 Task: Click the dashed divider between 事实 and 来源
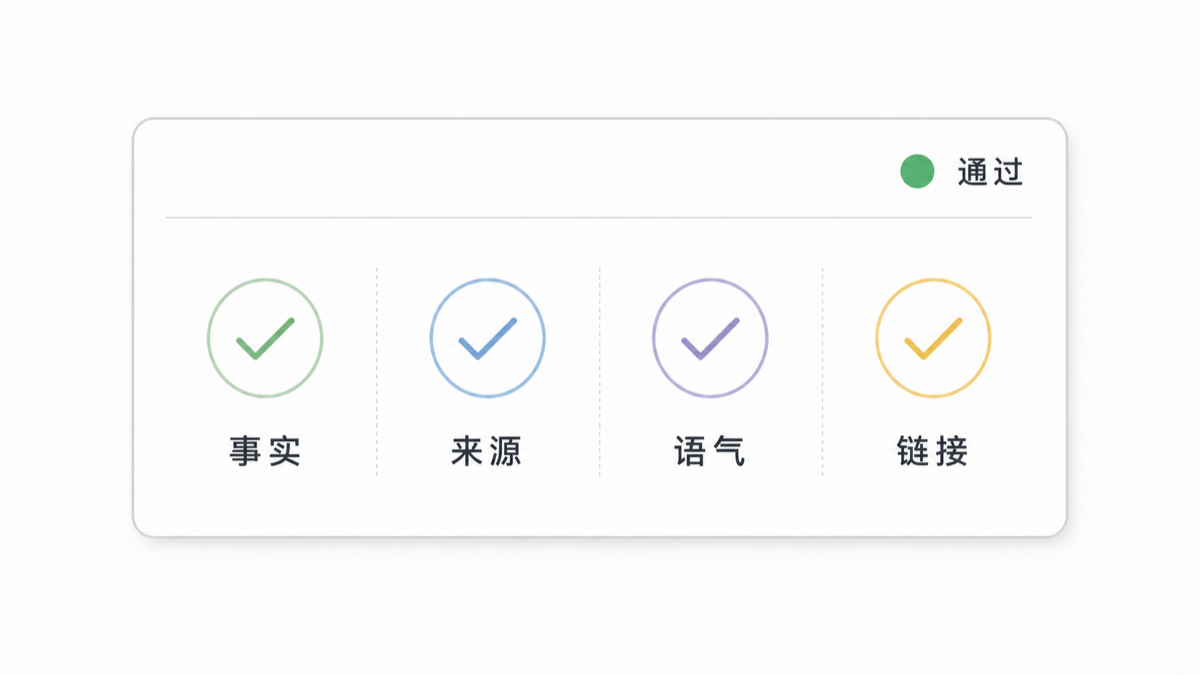pyautogui.click(x=377, y=371)
